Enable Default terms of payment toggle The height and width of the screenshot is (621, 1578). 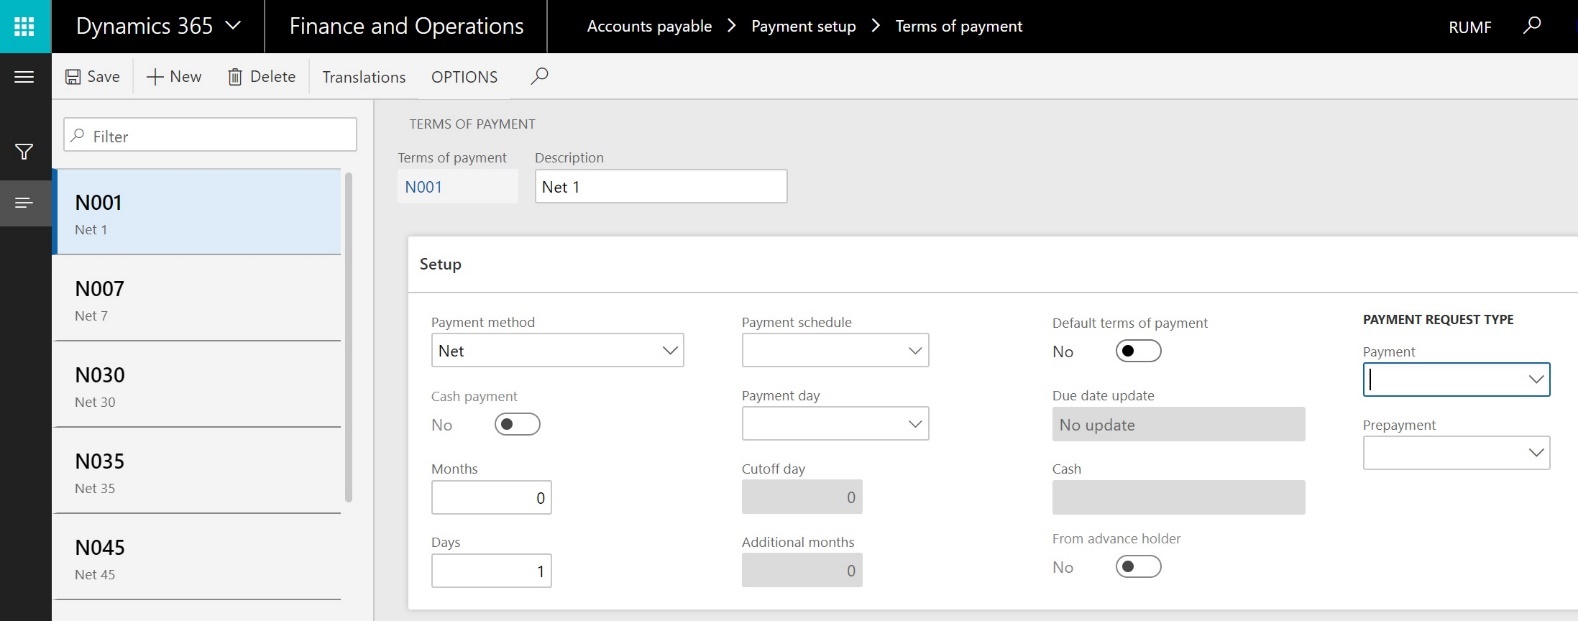pos(1138,351)
